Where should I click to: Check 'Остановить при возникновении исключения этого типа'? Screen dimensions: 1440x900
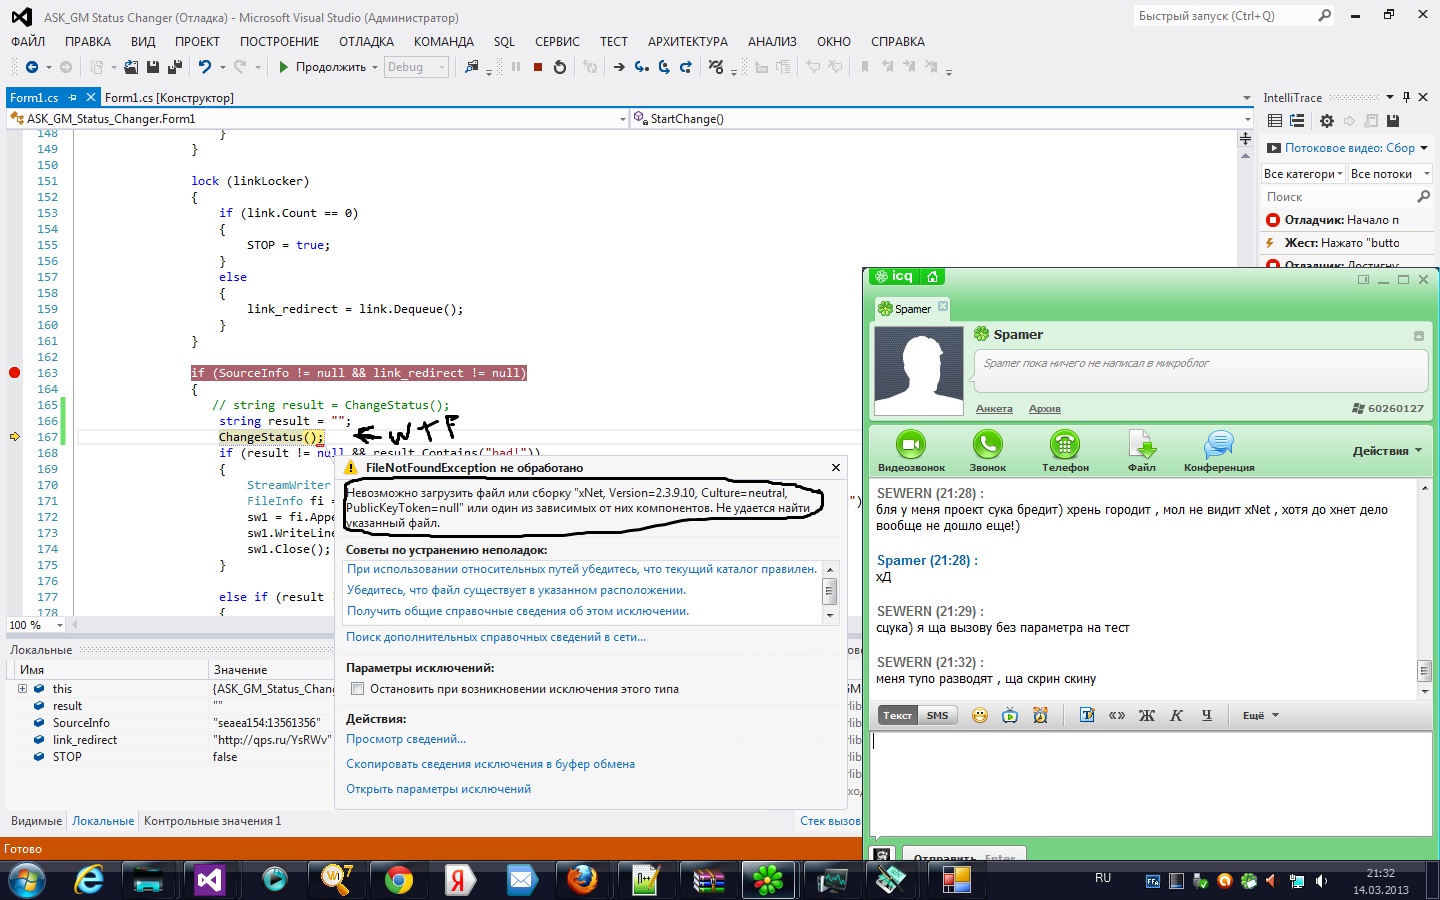[x=357, y=689]
